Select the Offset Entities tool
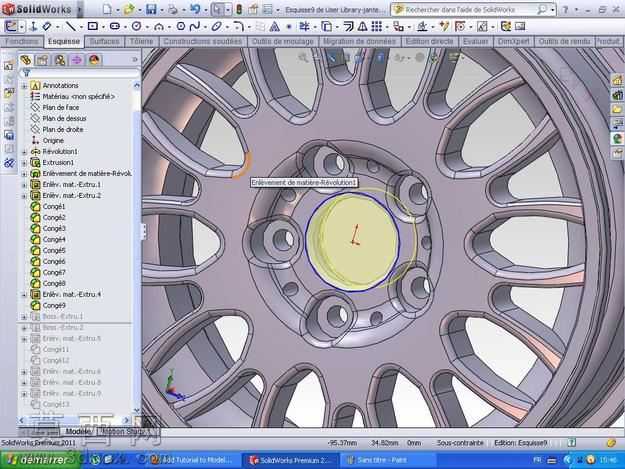The width and height of the screenshot is (625, 469). pyautogui.click(x=348, y=26)
